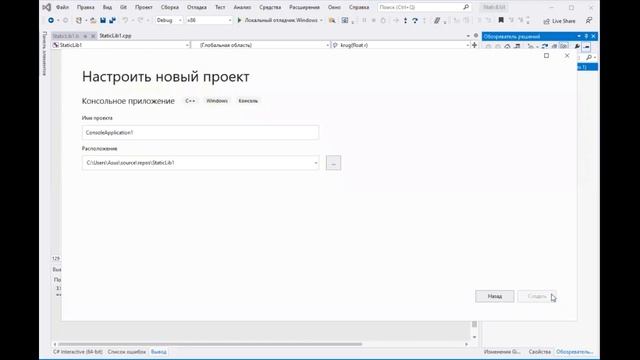Screen dimensions: 640x360
Task: Click the Visual Studio logo icon
Action: (x=47, y=7)
